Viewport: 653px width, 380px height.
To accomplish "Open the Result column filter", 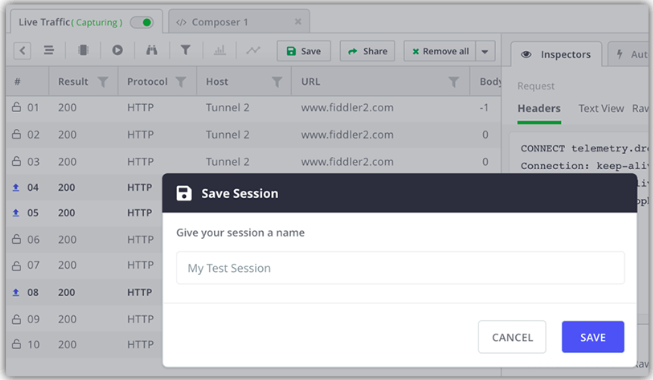I will point(103,82).
